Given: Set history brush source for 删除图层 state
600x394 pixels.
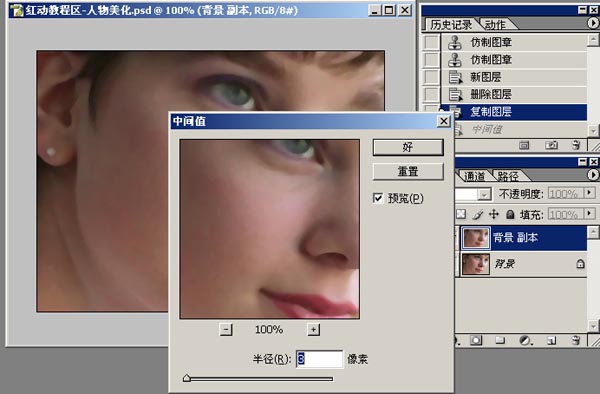Looking at the screenshot, I should [x=432, y=94].
